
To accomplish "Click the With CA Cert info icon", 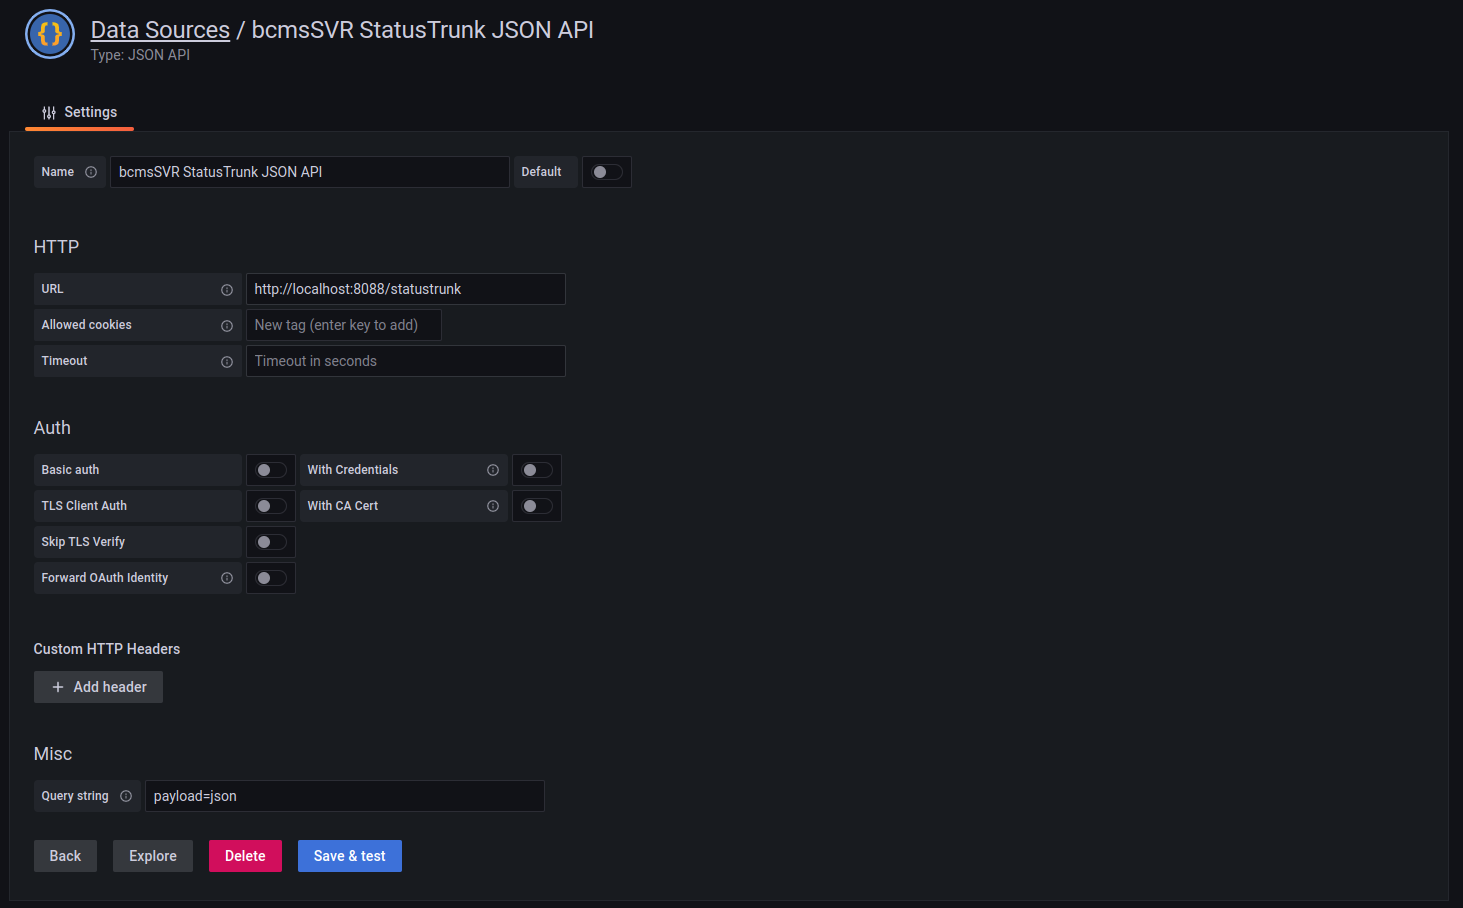I will tap(493, 506).
